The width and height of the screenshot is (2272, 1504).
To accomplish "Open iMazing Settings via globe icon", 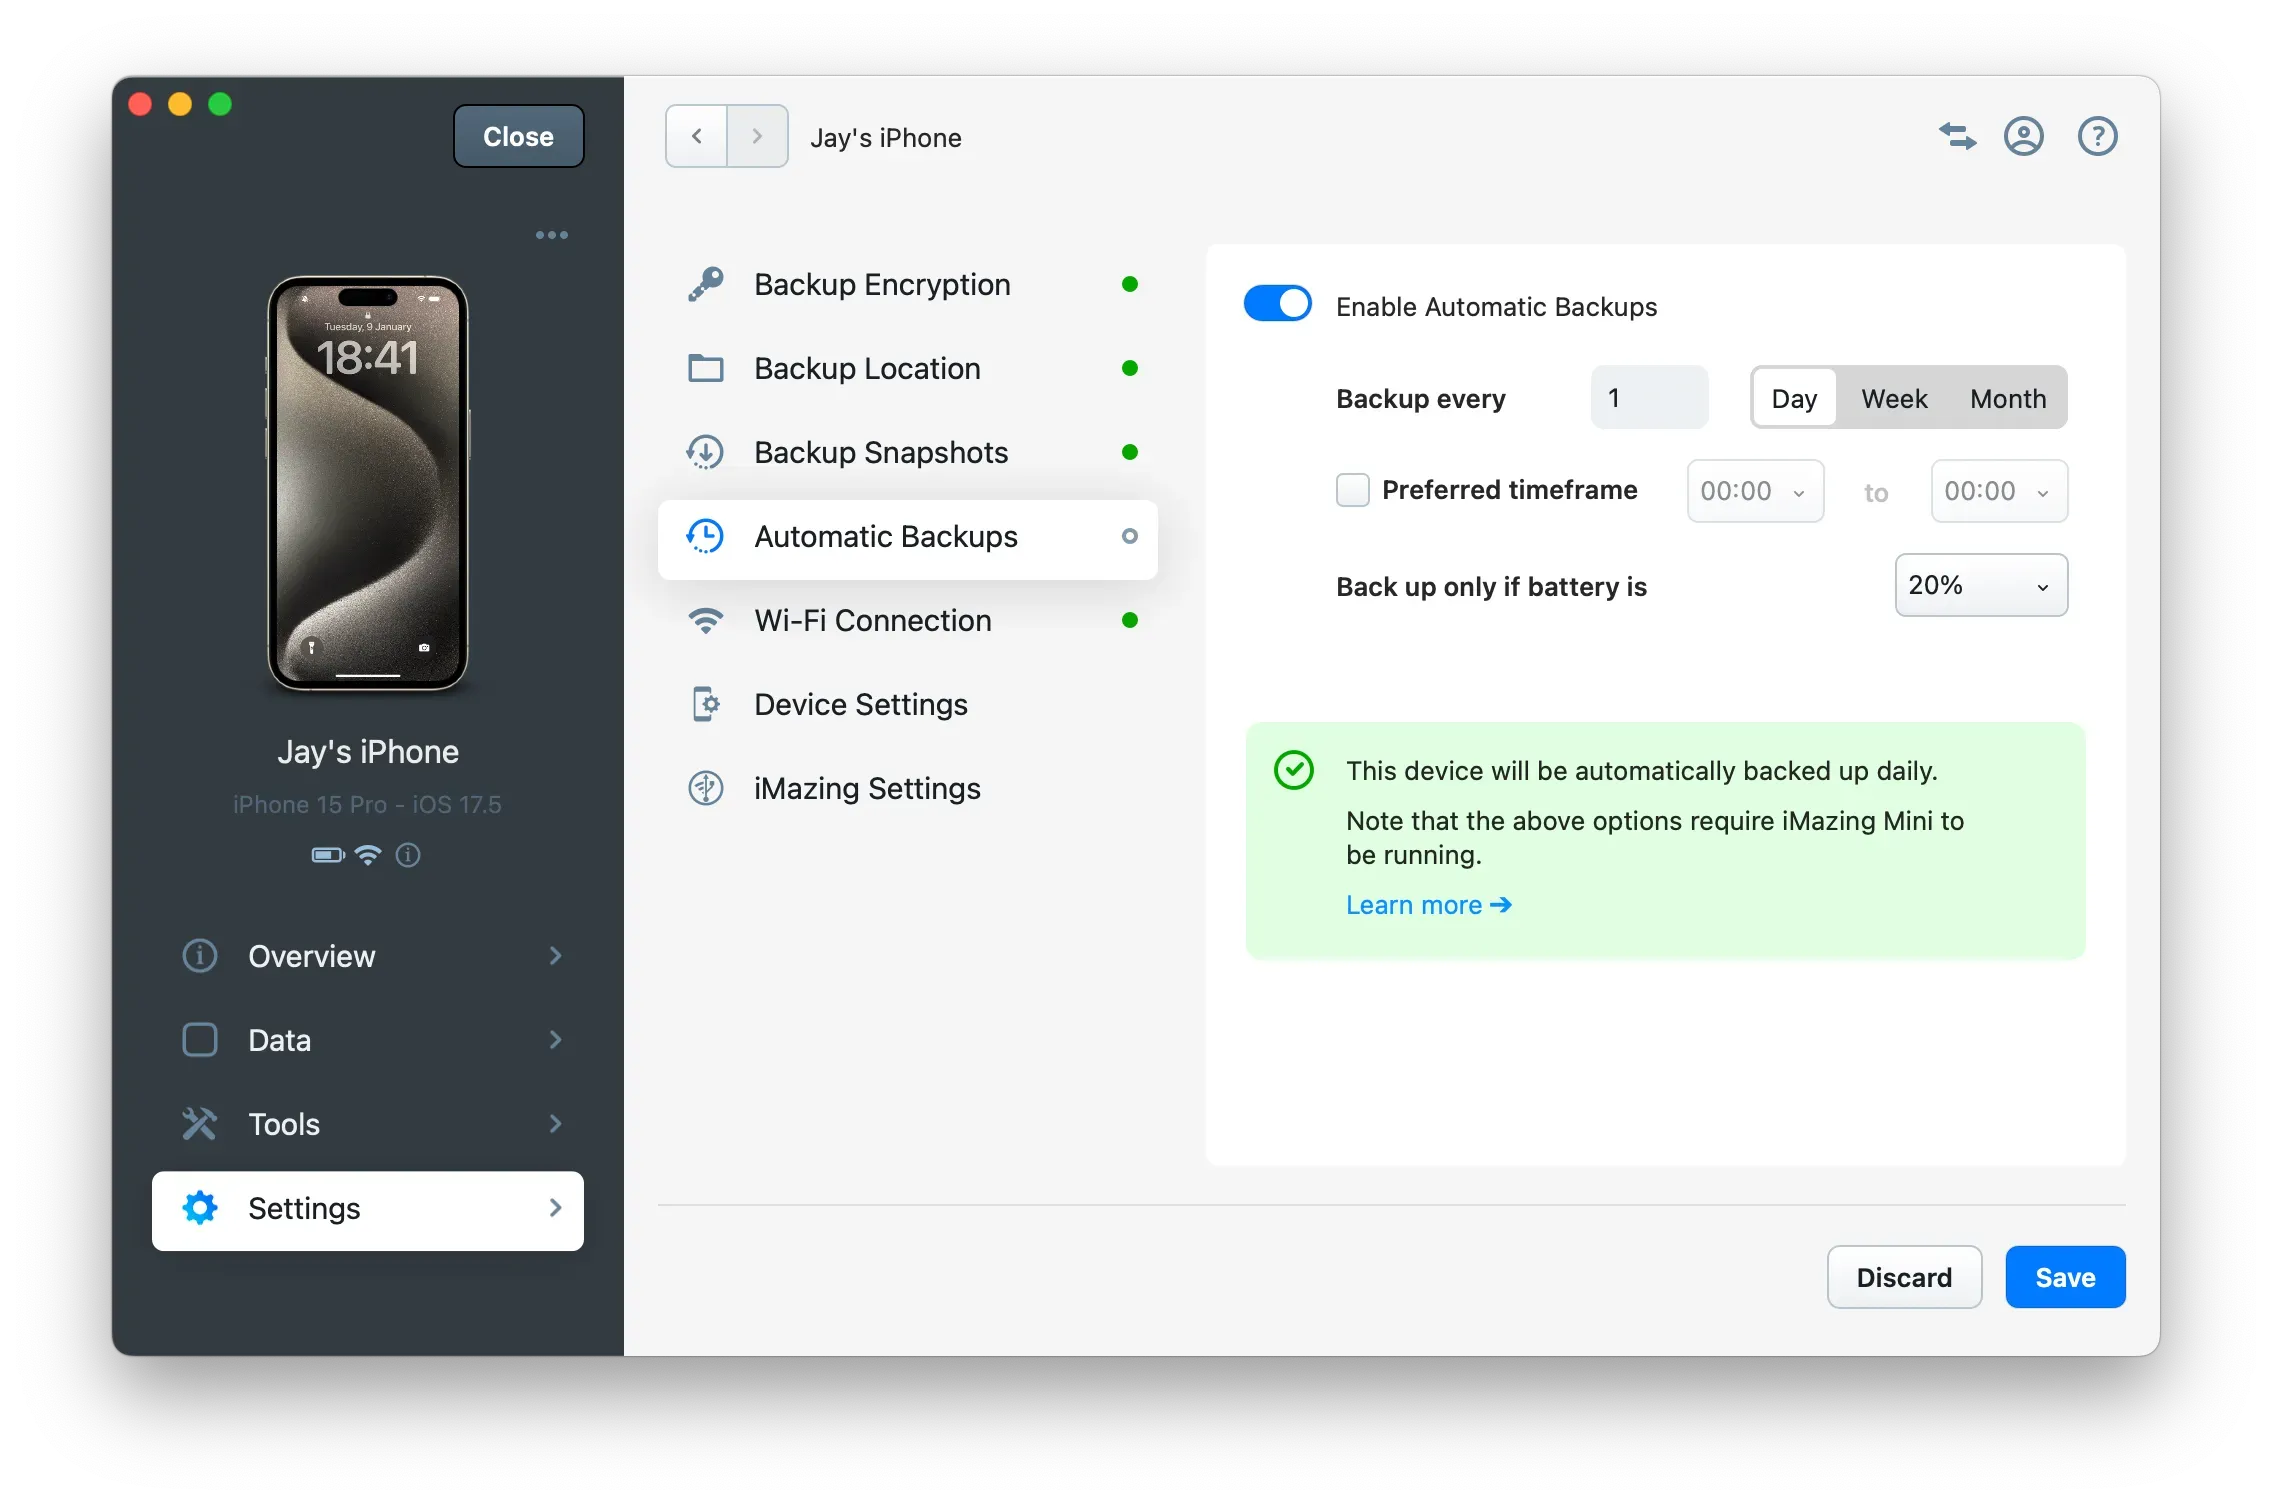I will click(706, 788).
